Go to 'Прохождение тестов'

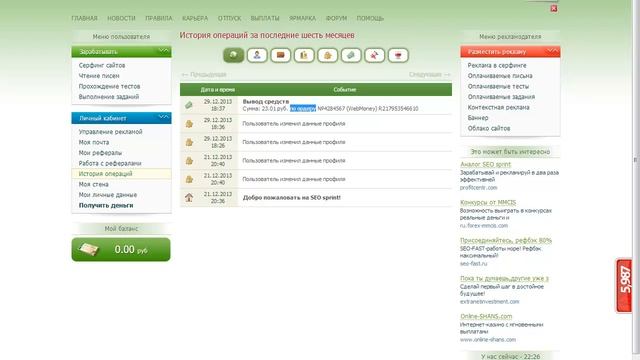pos(109,87)
